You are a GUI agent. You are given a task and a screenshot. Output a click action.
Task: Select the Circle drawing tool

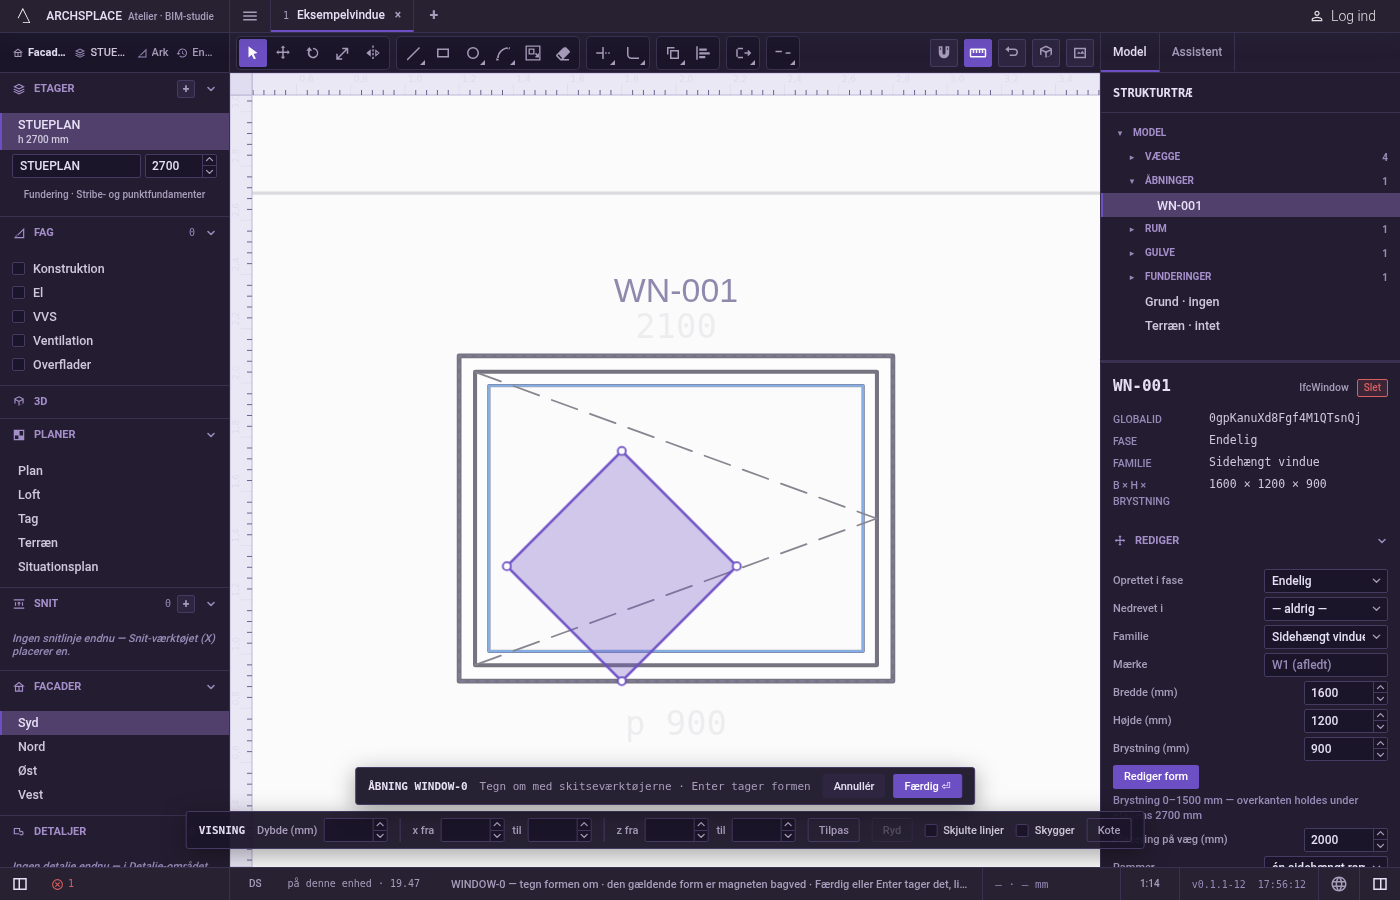coord(473,53)
